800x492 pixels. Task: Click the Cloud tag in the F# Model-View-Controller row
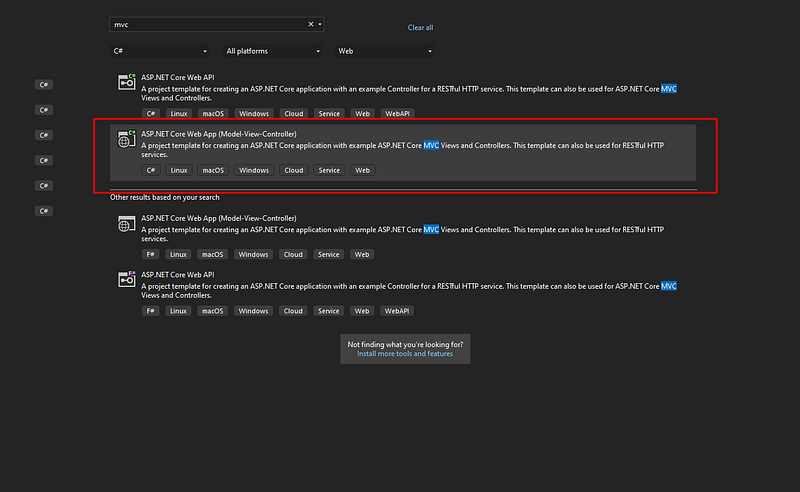(293, 255)
